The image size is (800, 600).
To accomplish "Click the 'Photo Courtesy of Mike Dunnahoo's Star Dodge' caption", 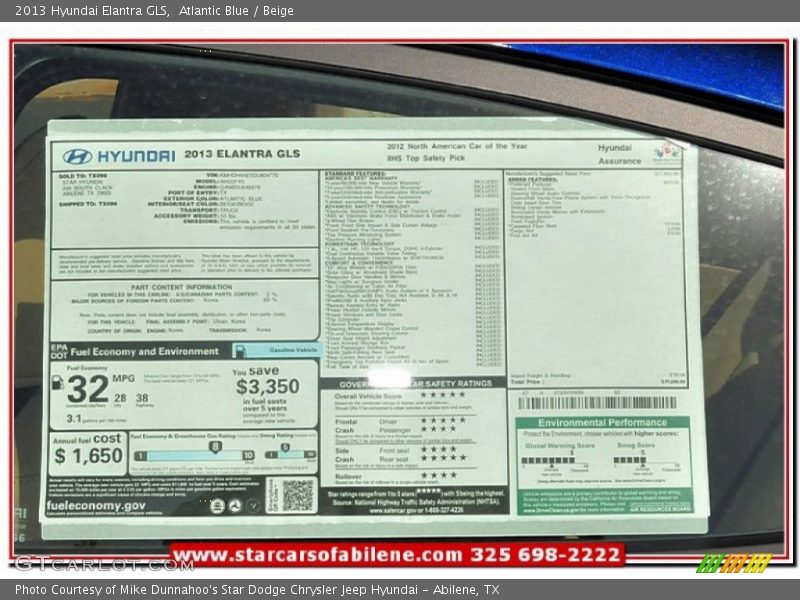I will (257, 590).
